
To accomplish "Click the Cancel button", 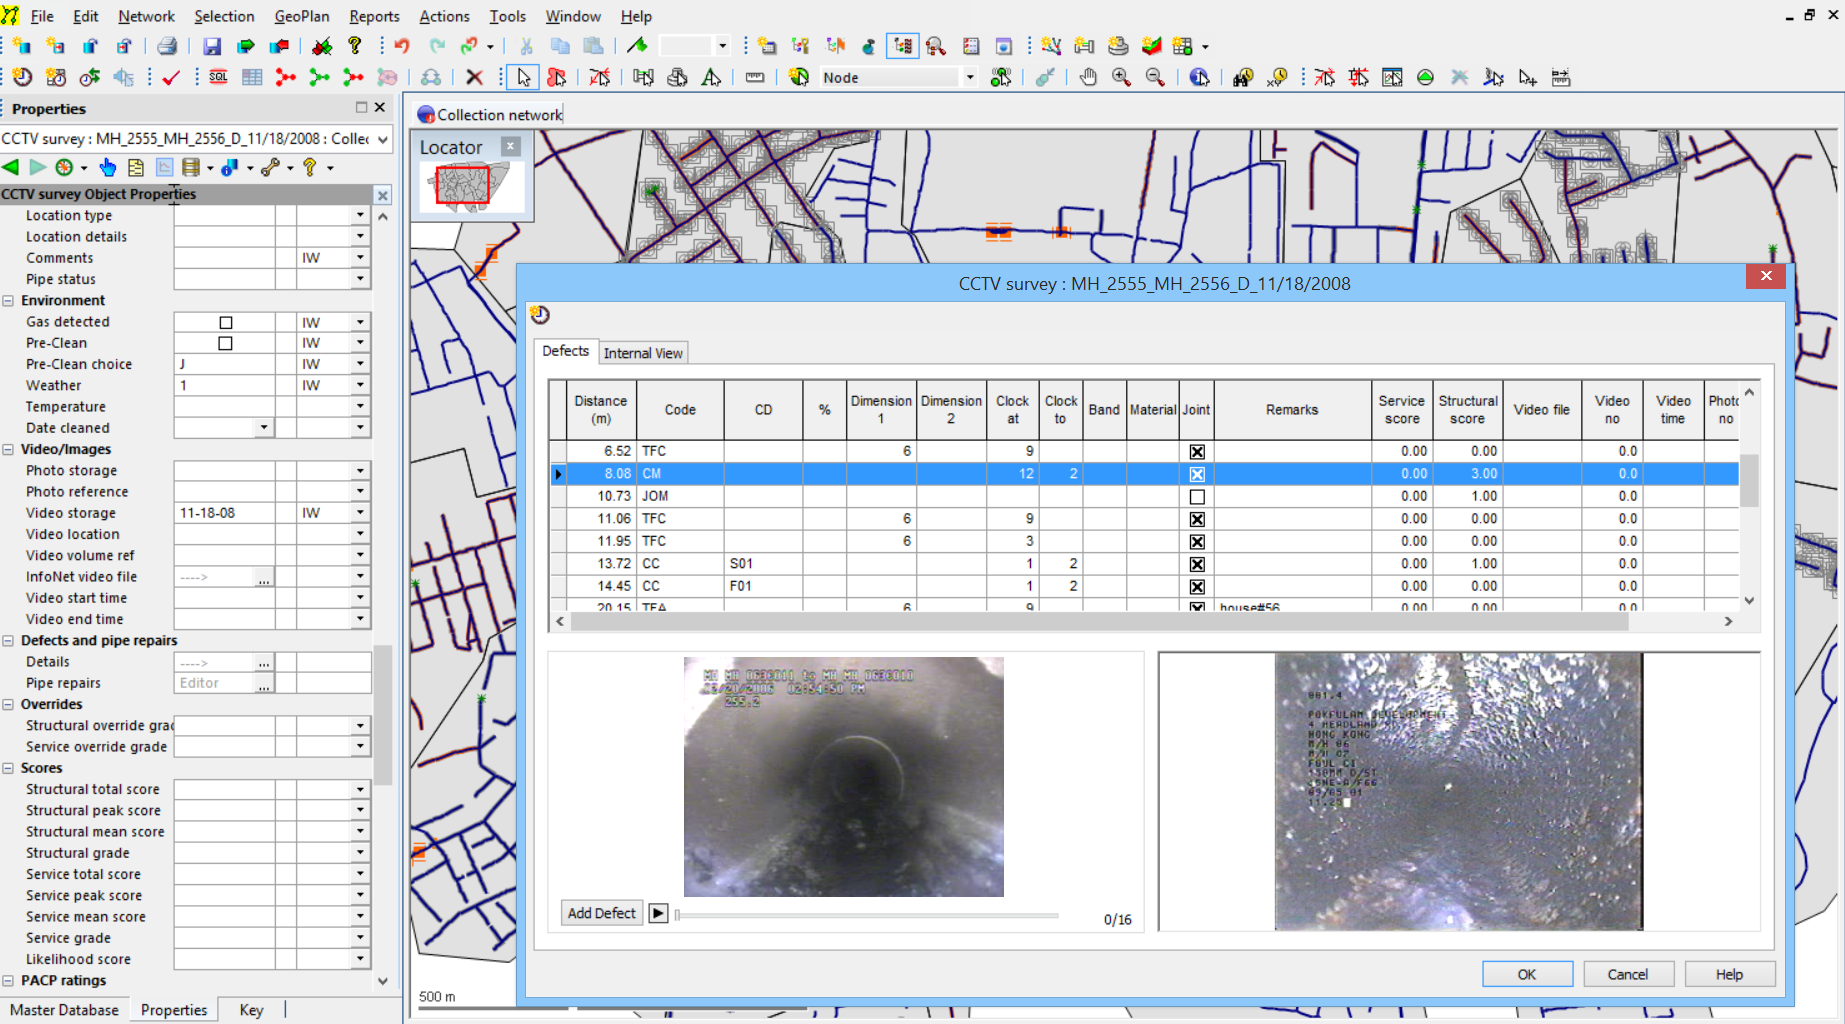I will coord(1627,974).
